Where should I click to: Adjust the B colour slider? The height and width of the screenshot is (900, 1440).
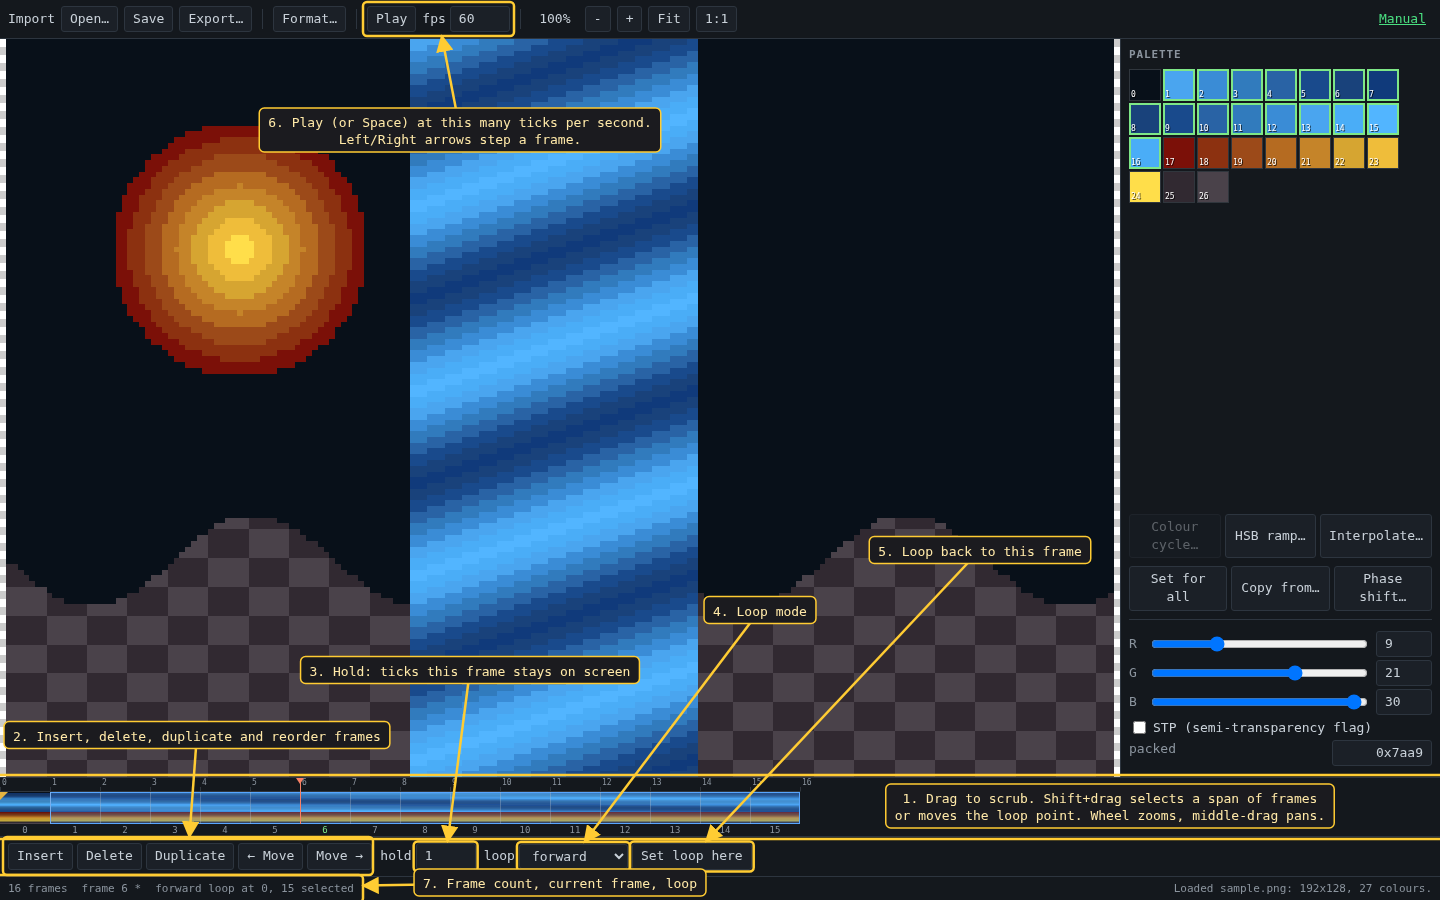coord(1259,702)
